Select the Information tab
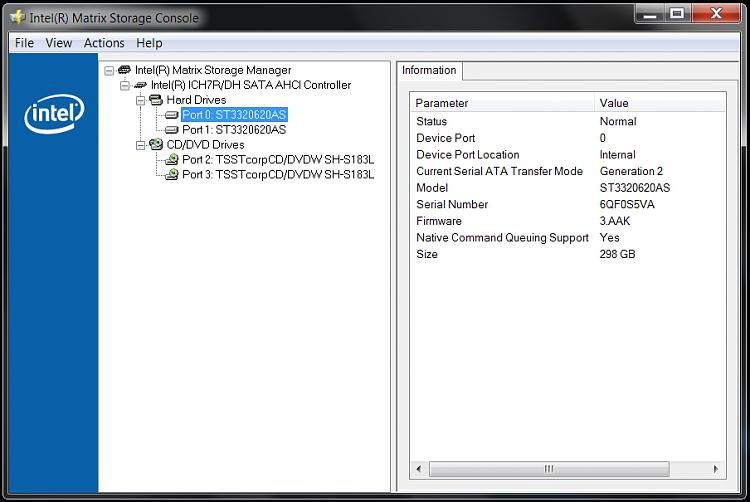 coord(429,70)
